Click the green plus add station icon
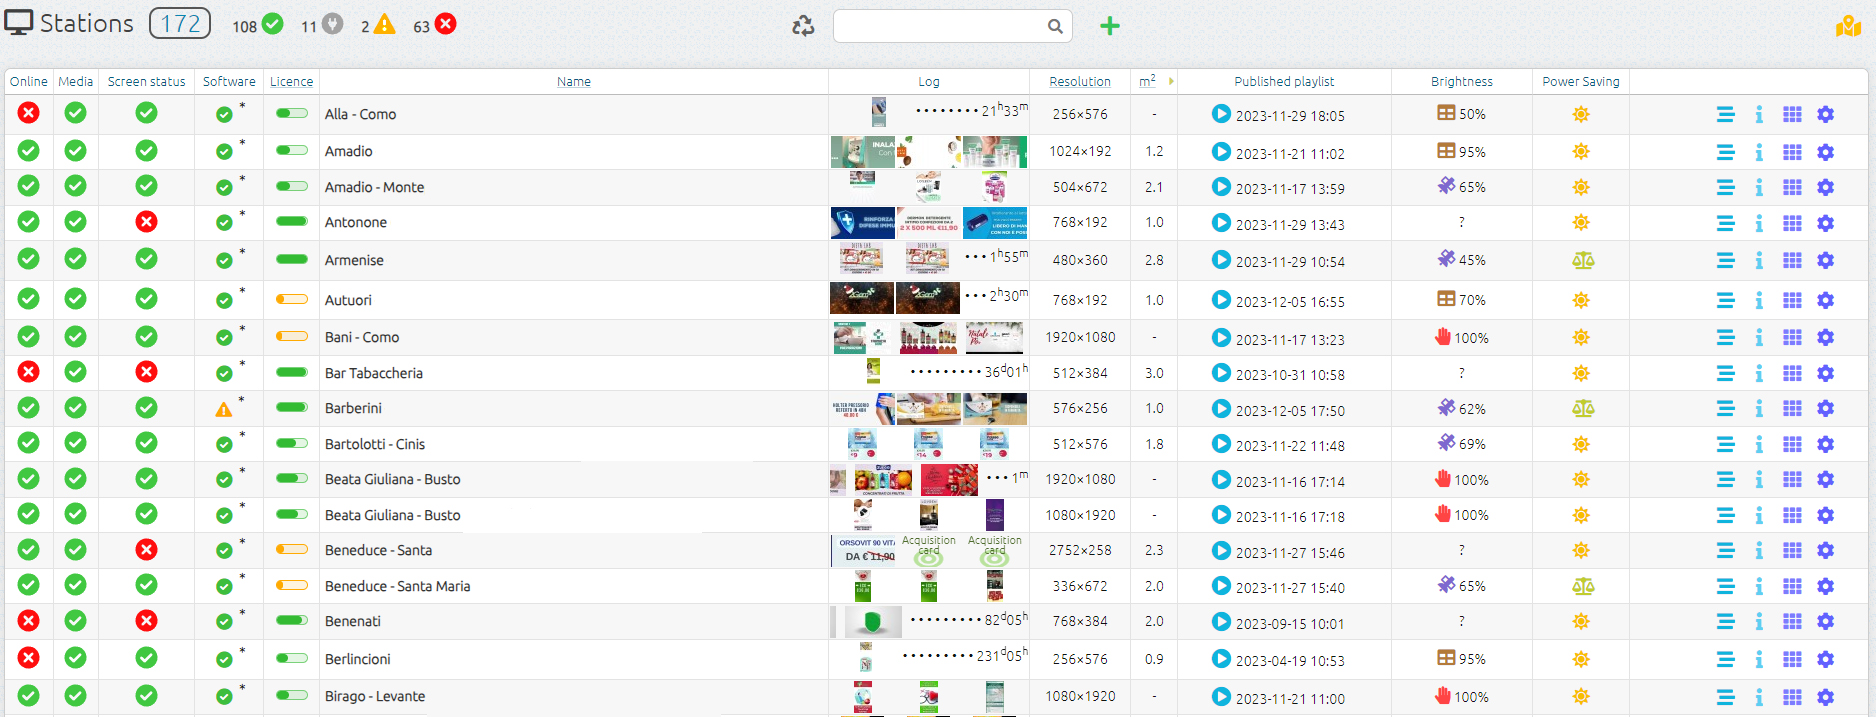 (x=1109, y=26)
